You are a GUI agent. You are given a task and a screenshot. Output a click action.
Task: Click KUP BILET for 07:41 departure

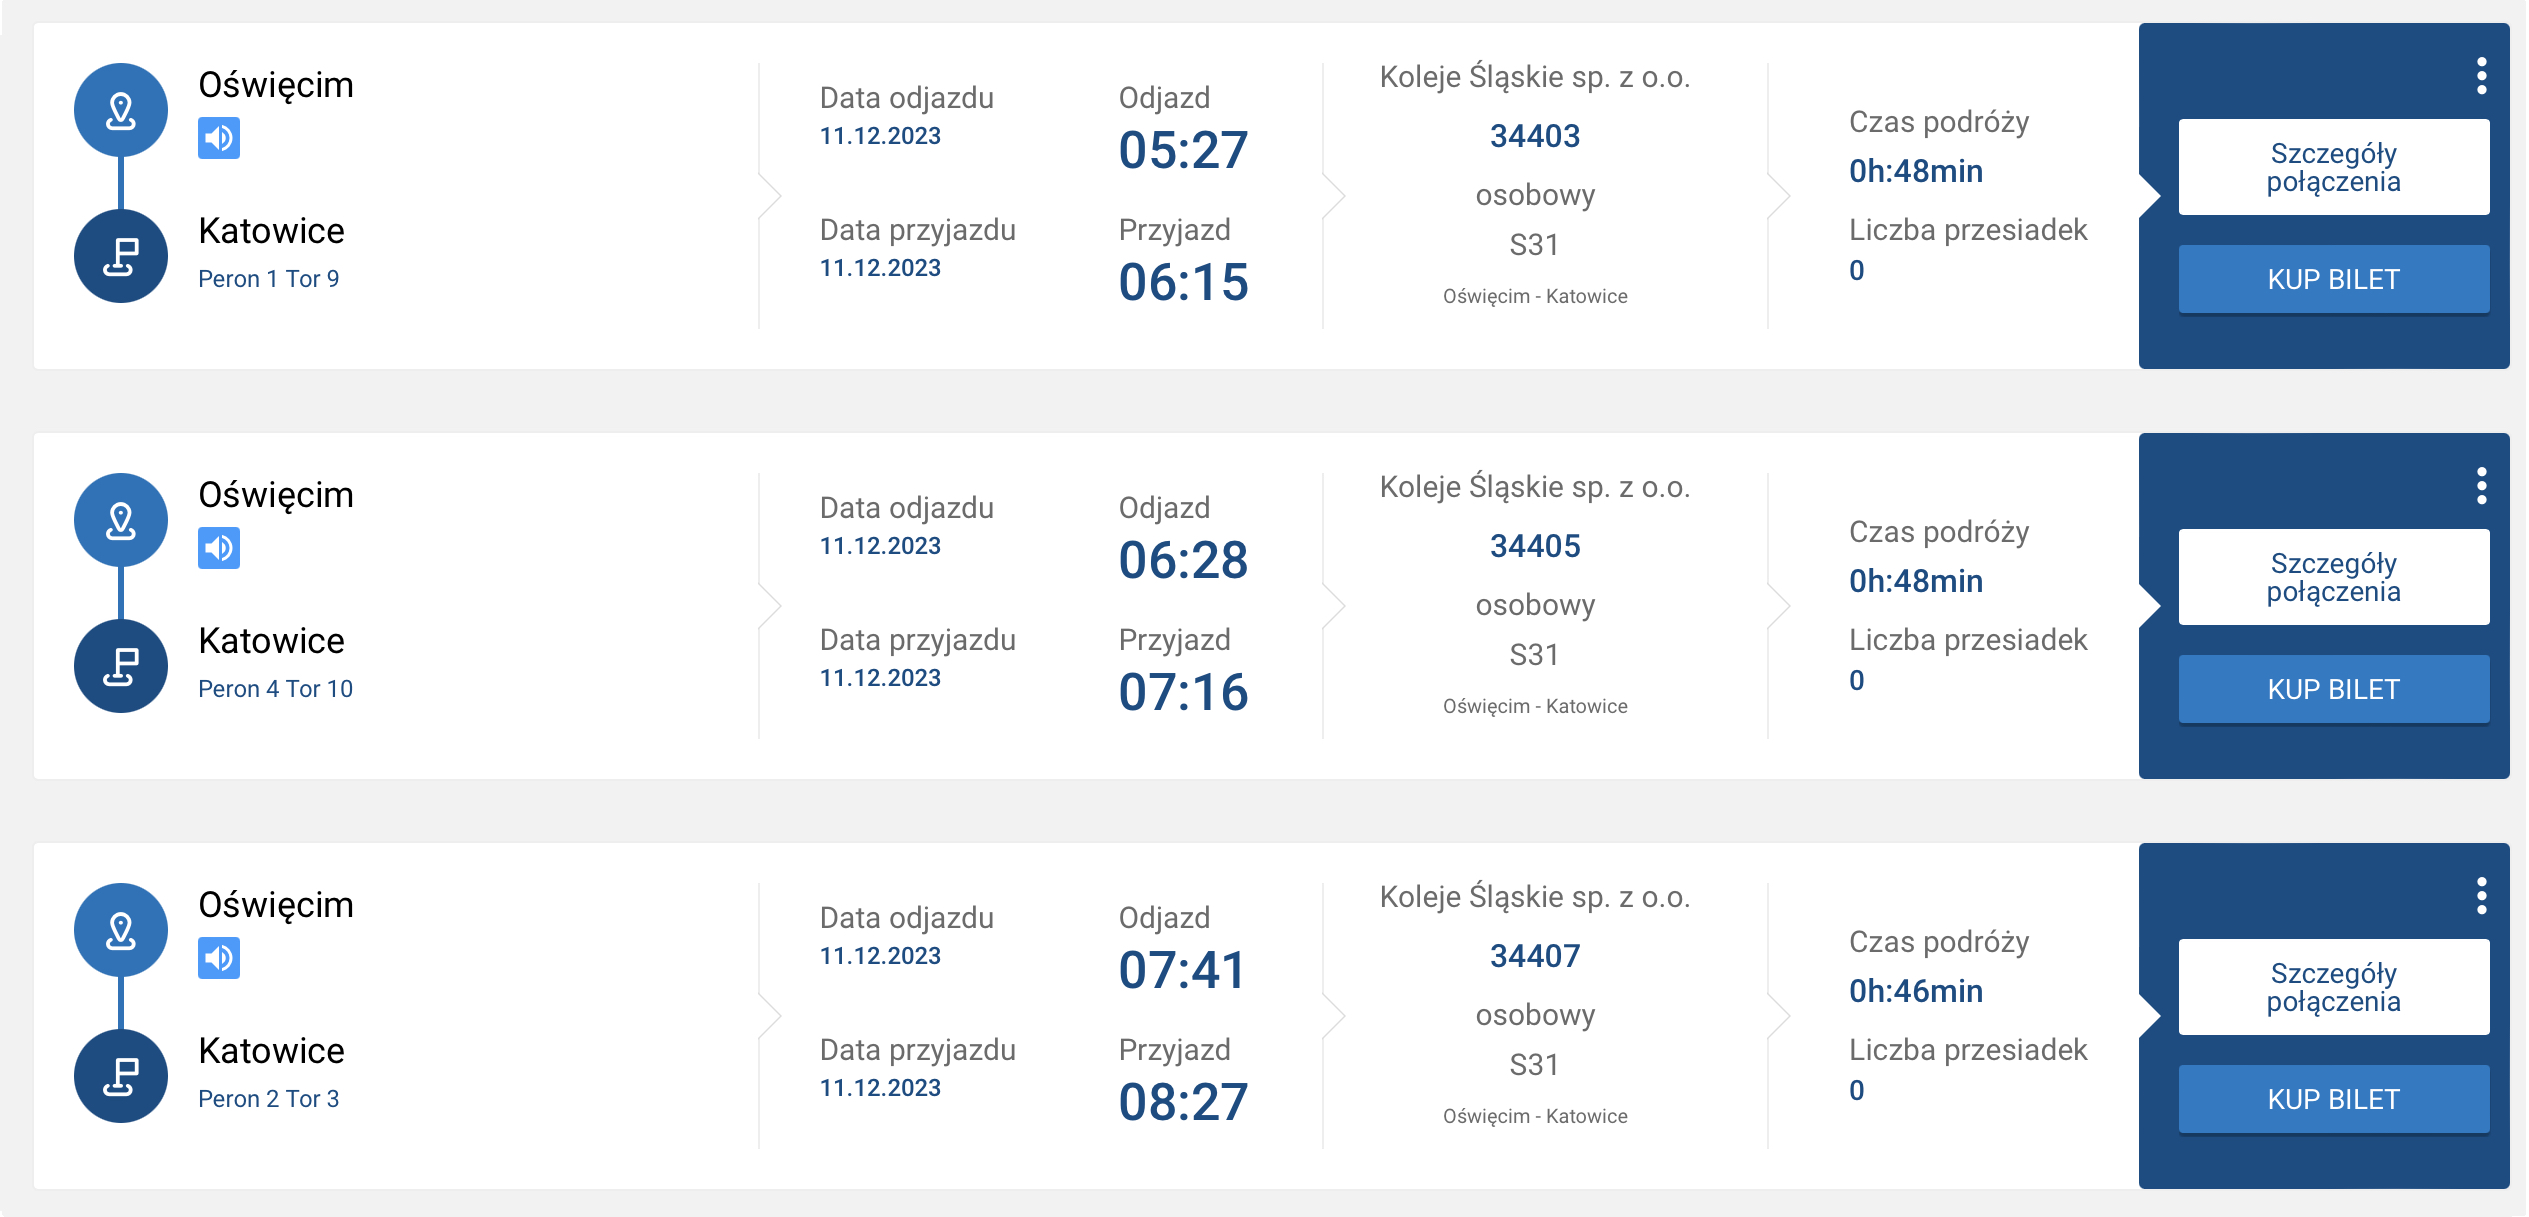tap(2334, 1099)
